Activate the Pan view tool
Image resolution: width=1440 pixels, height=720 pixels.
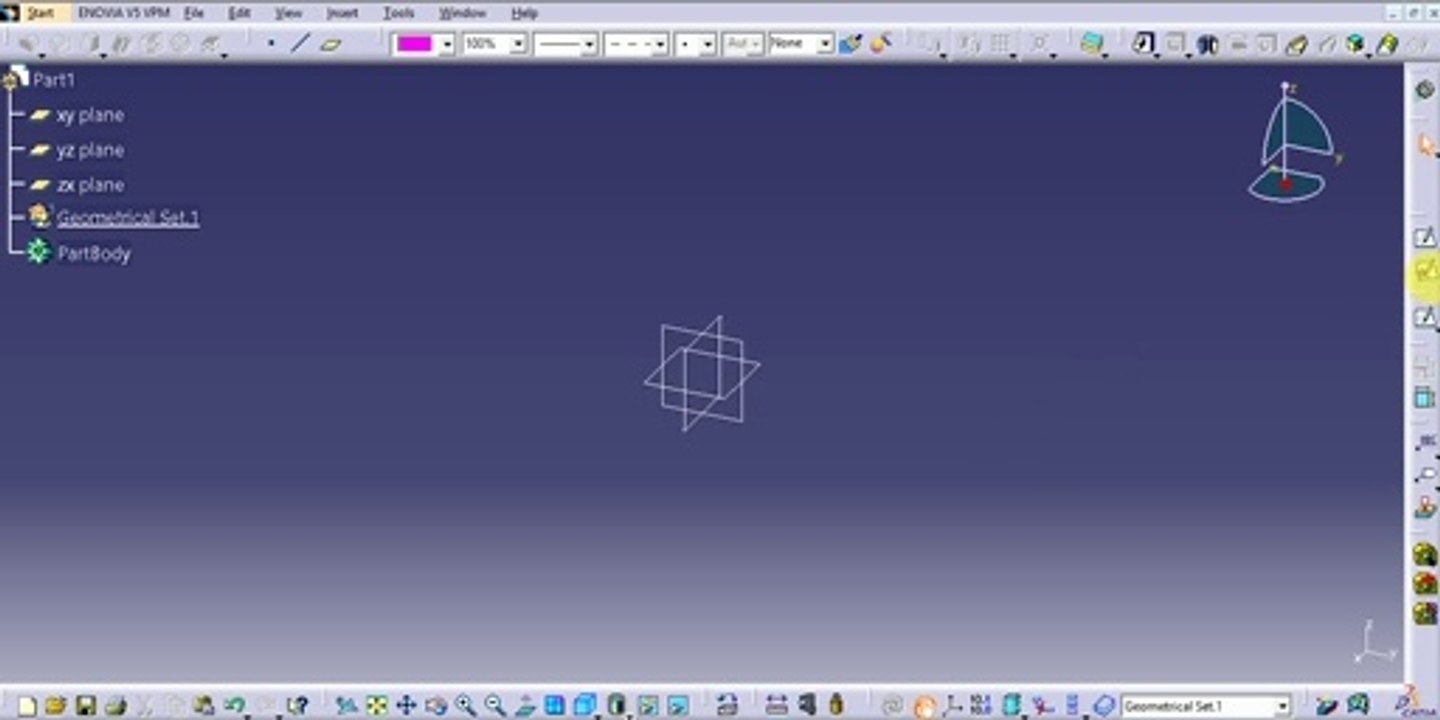point(406,705)
